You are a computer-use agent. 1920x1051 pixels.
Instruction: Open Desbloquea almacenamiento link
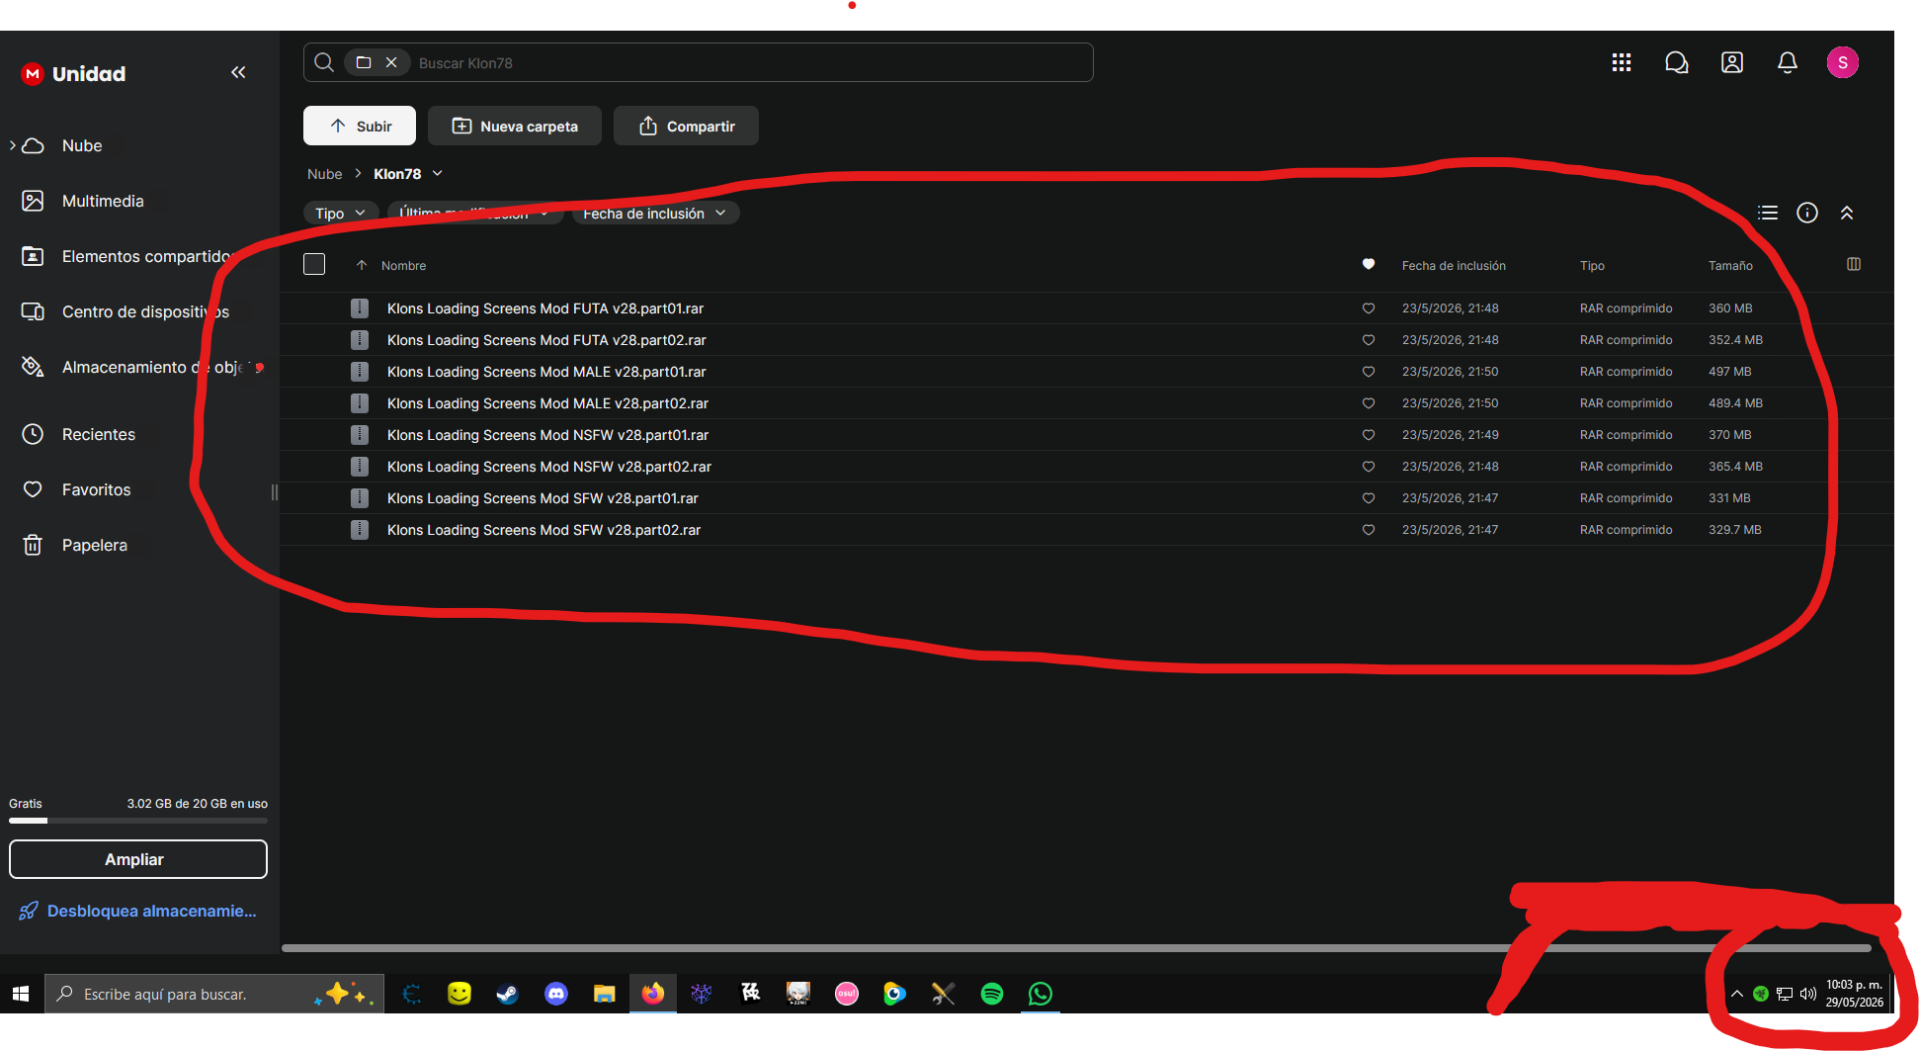tap(137, 911)
